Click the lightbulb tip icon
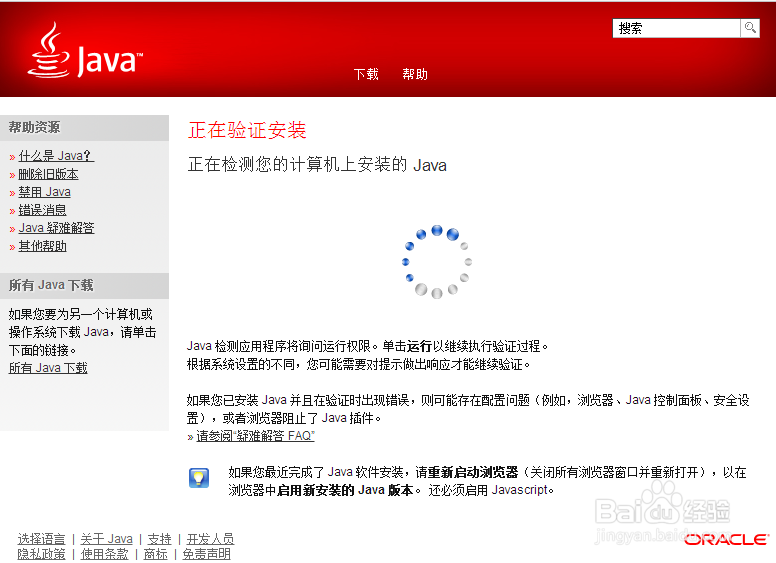Image resolution: width=776 pixels, height=563 pixels. click(x=199, y=478)
